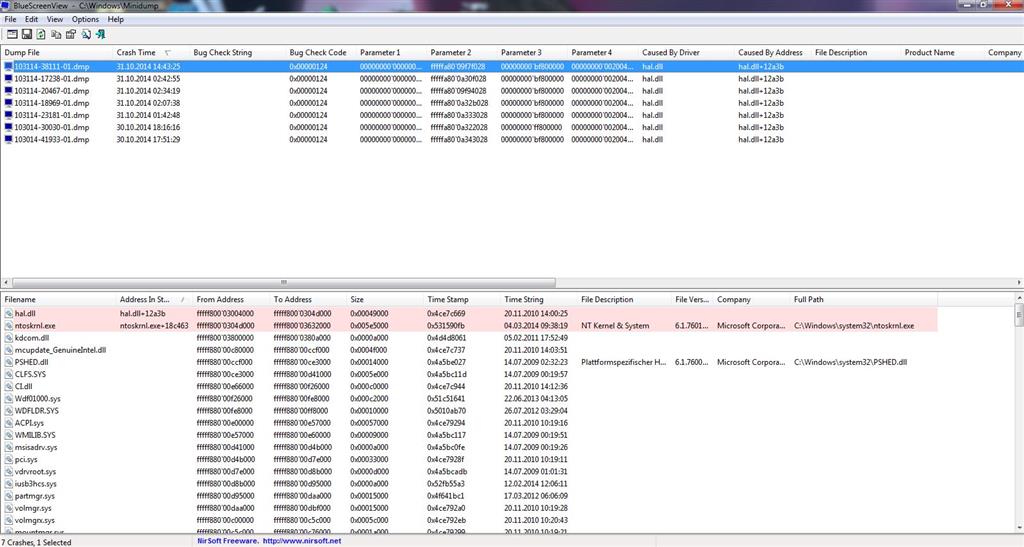Click the Exit toolbar icon
Screen dimensions: 1024x547
click(x=101, y=34)
